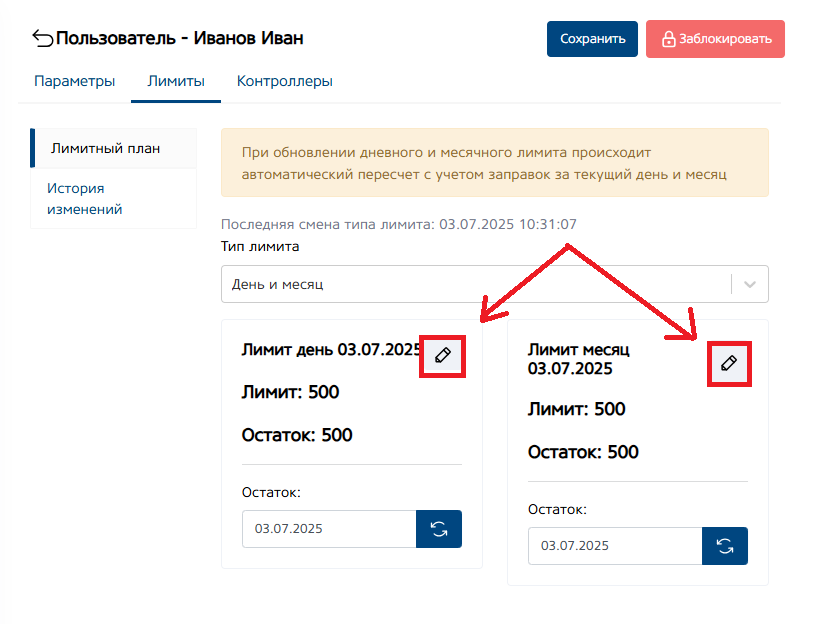Screen dimensions: 820x624
Task: Switch to the Параметры tab
Action: pyautogui.click(x=74, y=82)
